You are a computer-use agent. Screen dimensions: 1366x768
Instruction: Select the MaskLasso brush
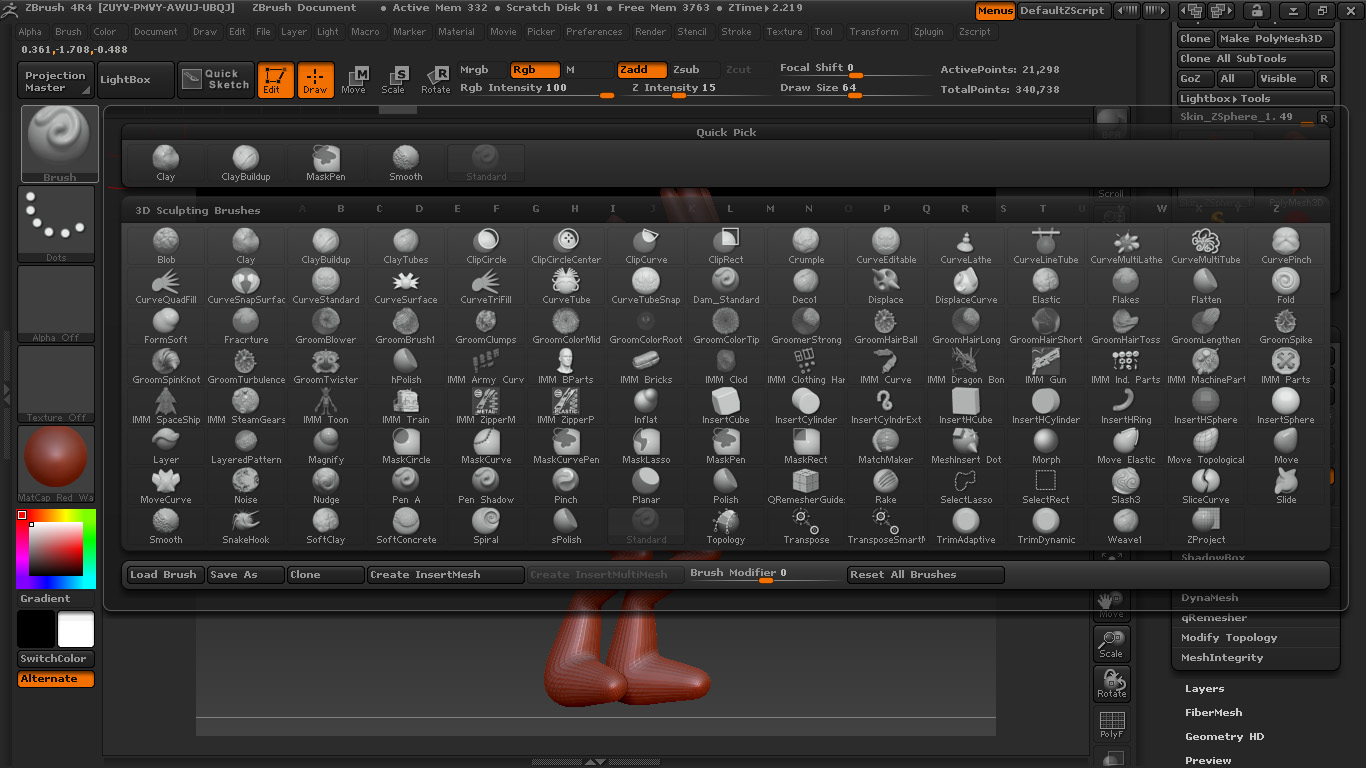(x=646, y=446)
